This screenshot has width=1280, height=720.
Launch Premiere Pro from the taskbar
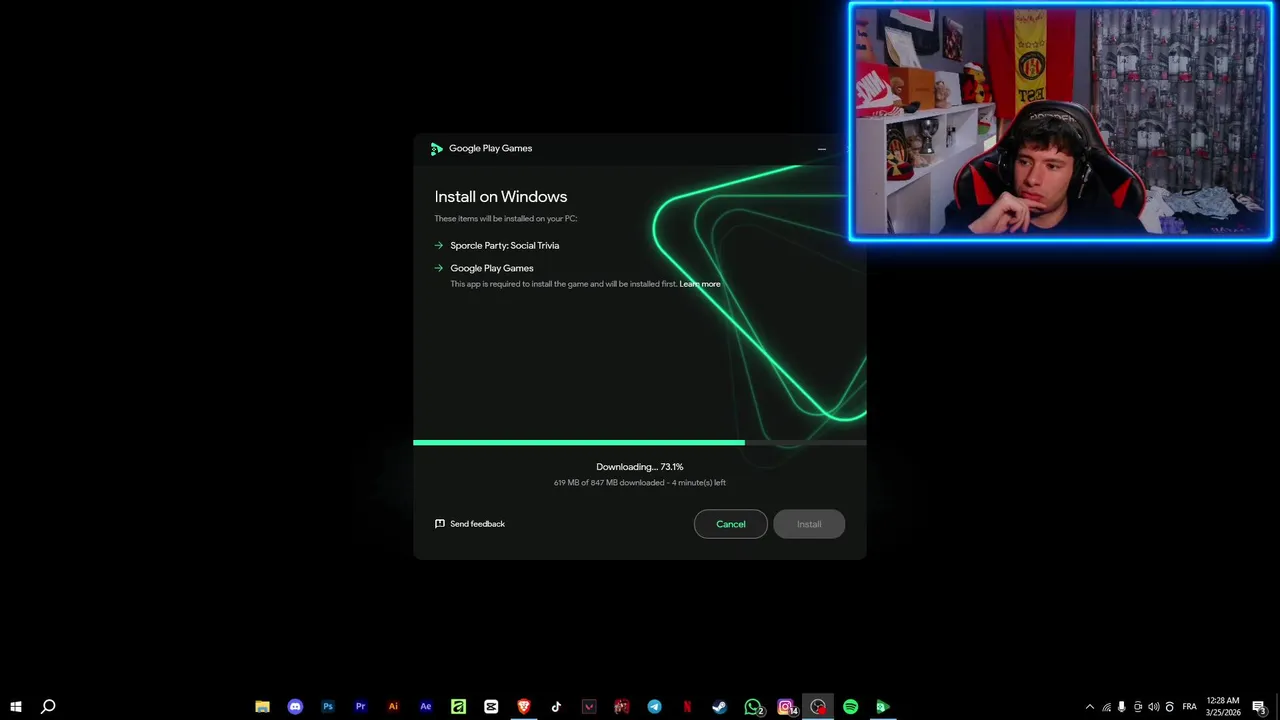coord(360,707)
